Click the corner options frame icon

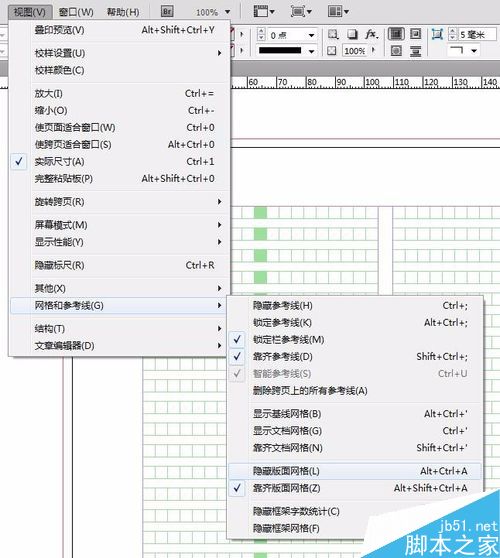pos(437,34)
